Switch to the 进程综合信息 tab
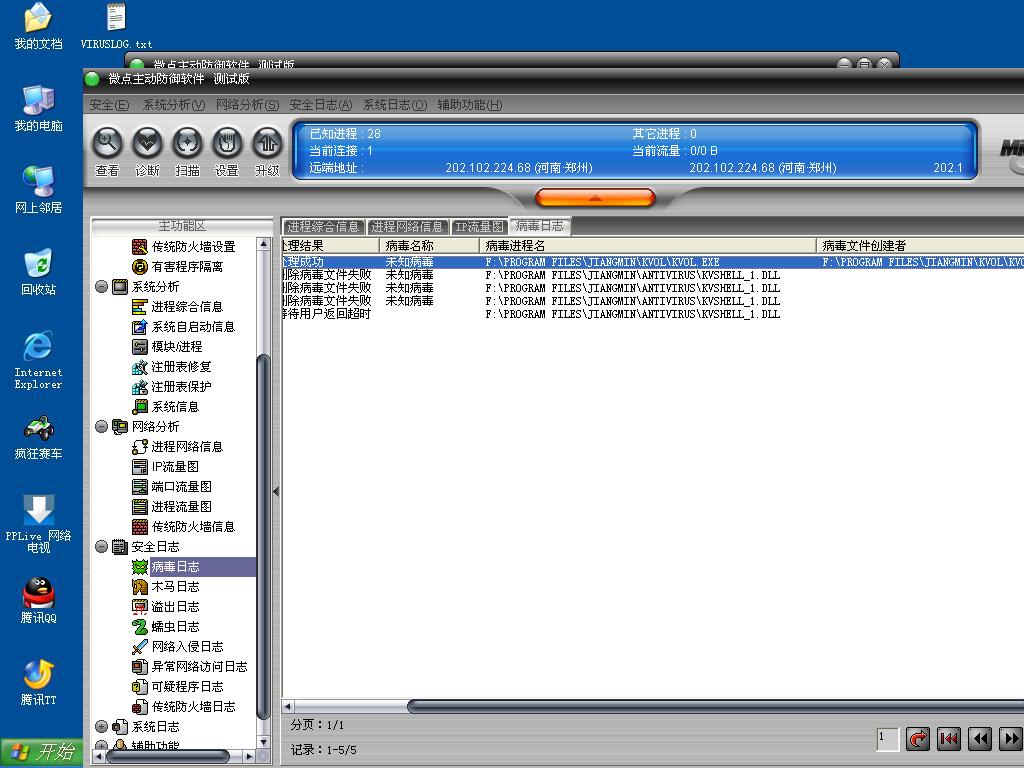This screenshot has height=768, width=1024. click(x=323, y=227)
